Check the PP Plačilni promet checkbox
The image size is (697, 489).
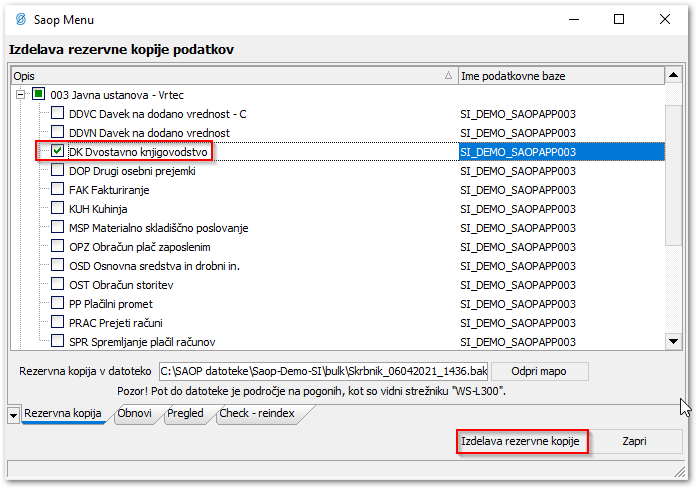pos(57,303)
